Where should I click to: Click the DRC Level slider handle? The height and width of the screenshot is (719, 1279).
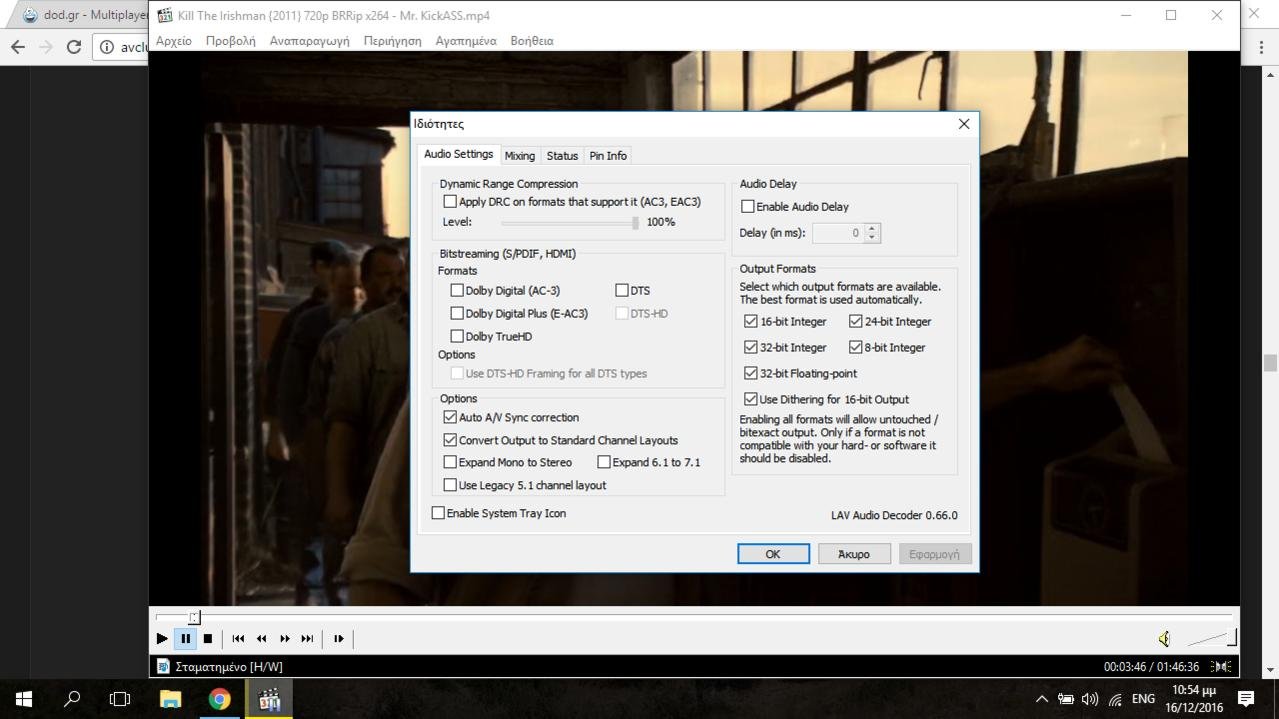pyautogui.click(x=635, y=223)
